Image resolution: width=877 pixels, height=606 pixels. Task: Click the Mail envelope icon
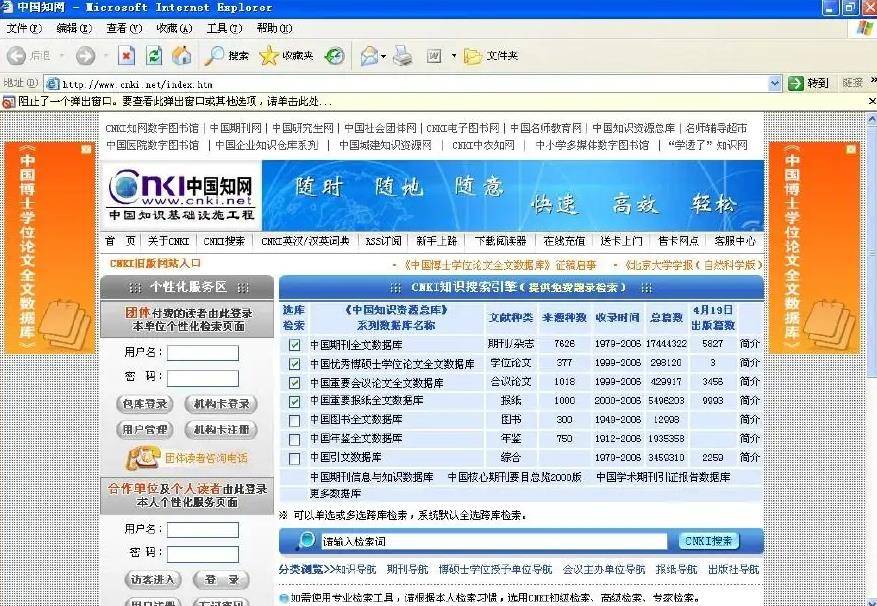(x=369, y=55)
